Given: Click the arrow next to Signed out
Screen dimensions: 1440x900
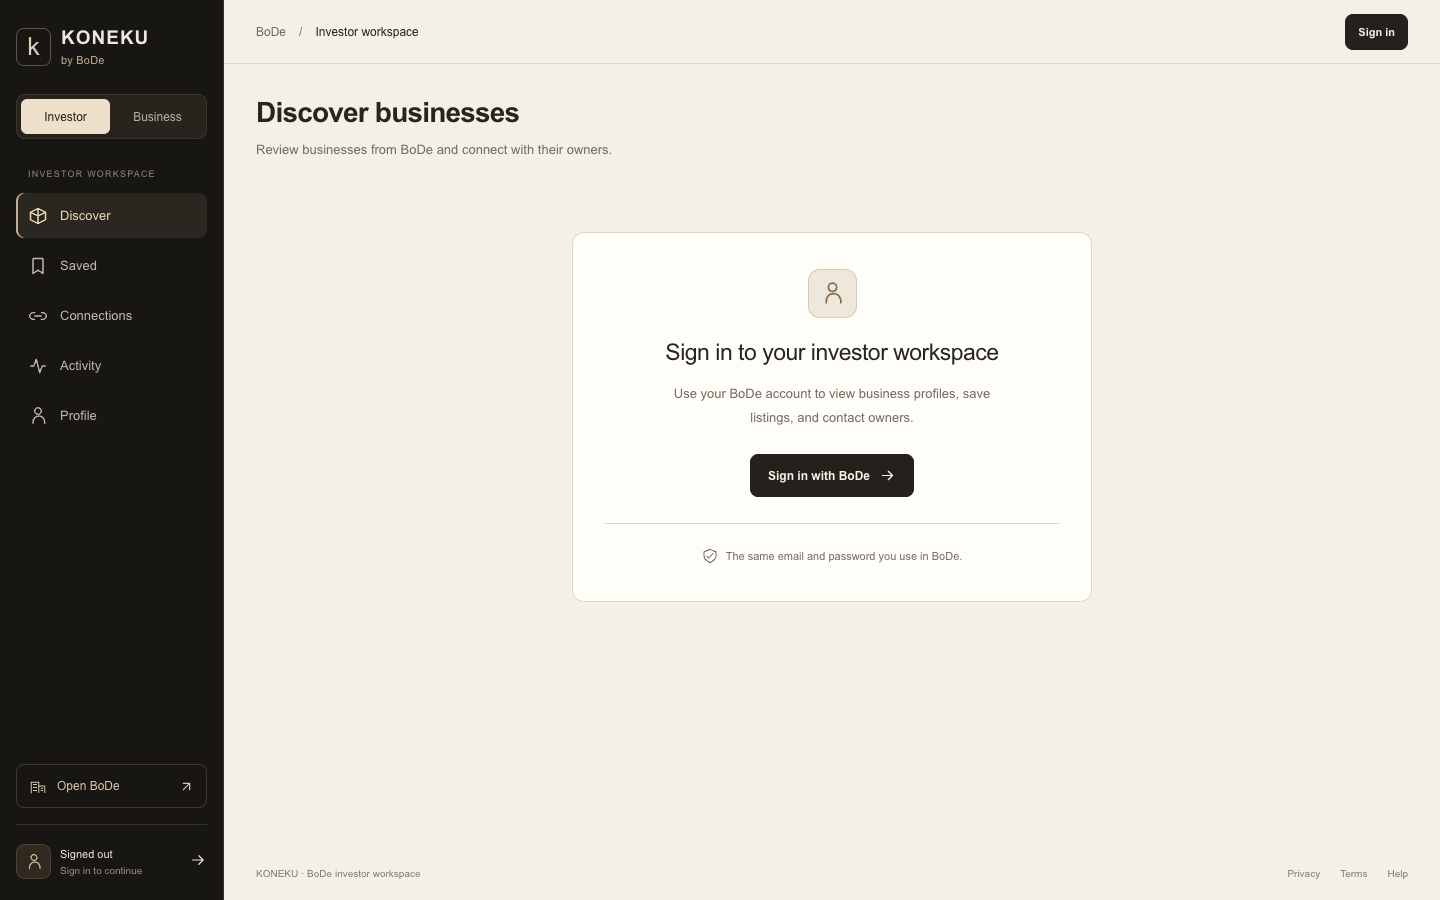Looking at the screenshot, I should [198, 860].
